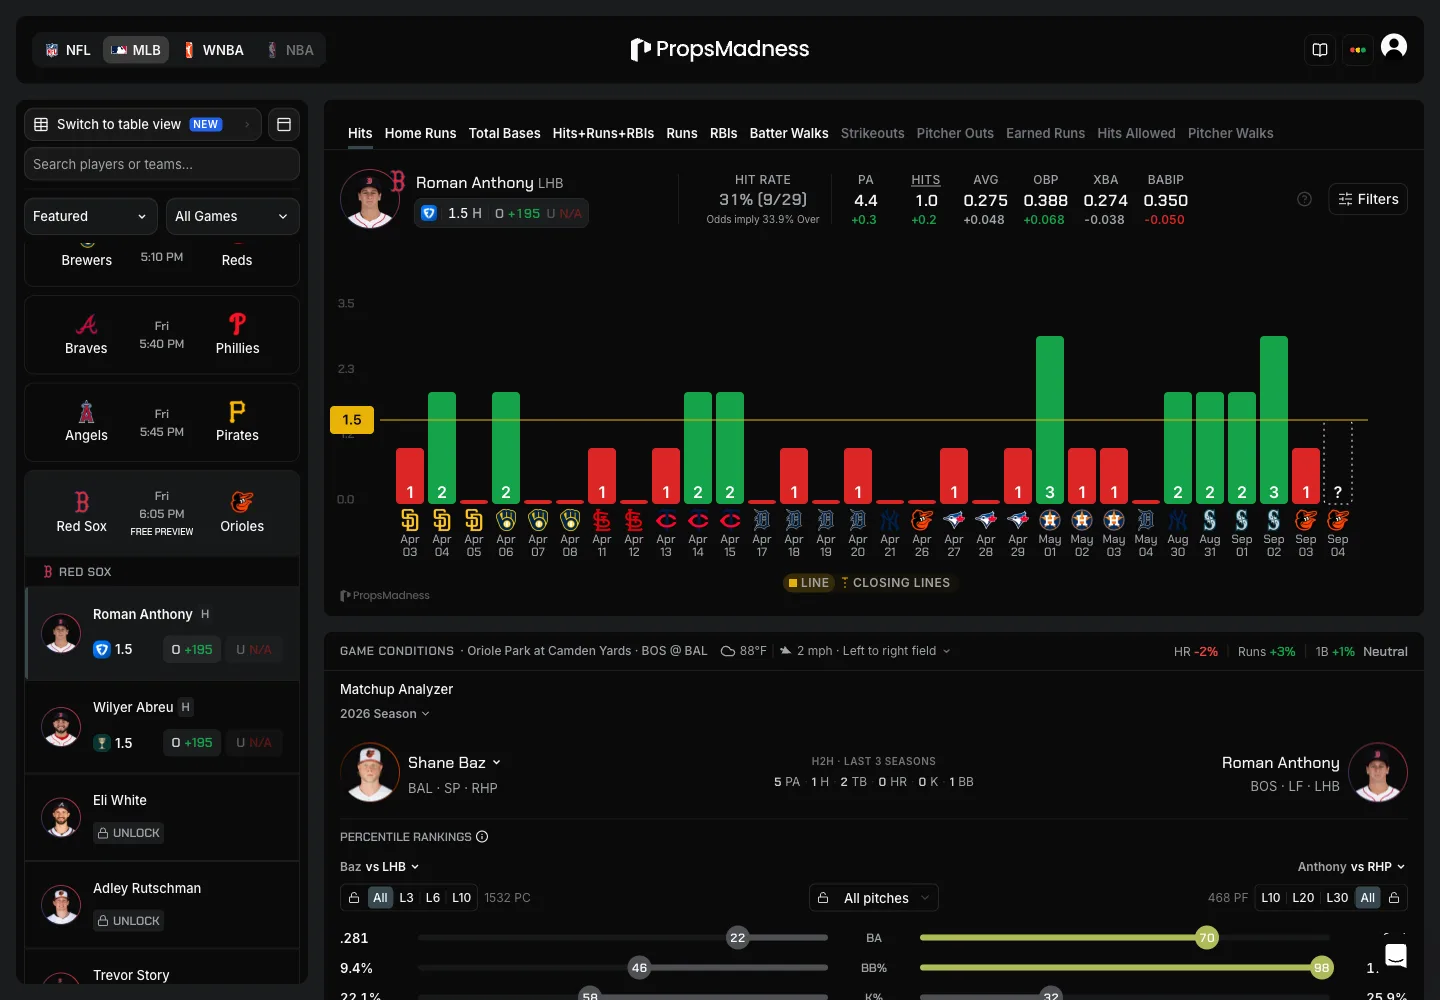Switch to the Home Runs tab

tap(420, 133)
